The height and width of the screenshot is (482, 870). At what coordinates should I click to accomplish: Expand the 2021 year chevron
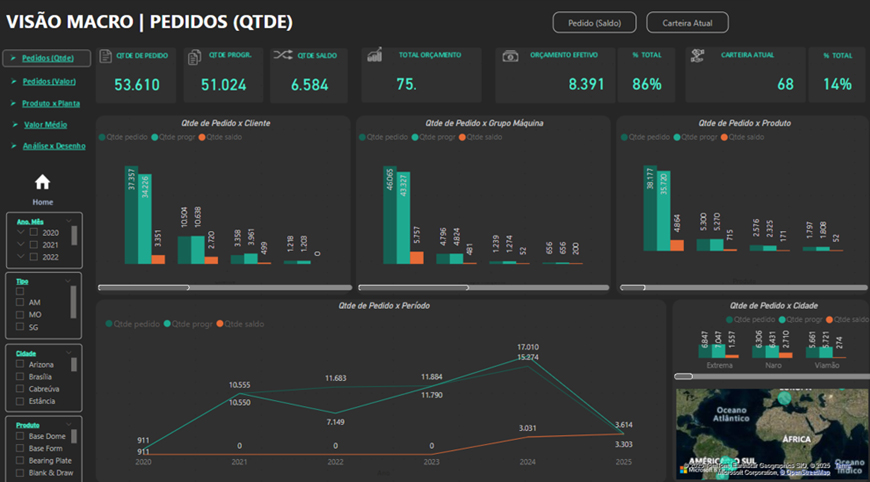coord(19,244)
